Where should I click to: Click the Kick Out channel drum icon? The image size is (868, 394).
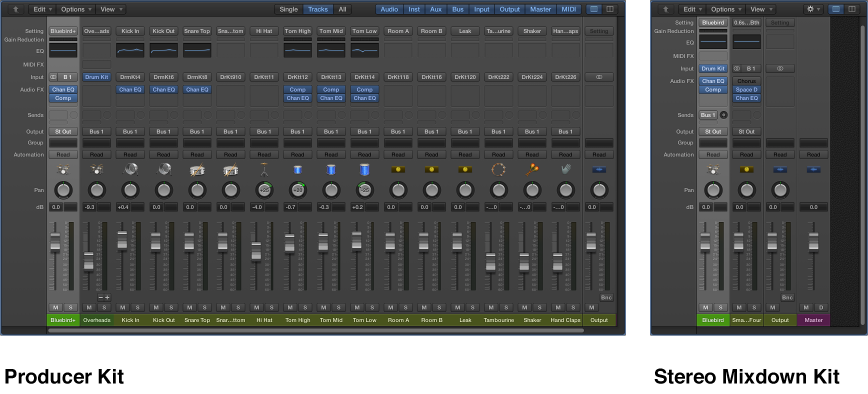(x=163, y=169)
